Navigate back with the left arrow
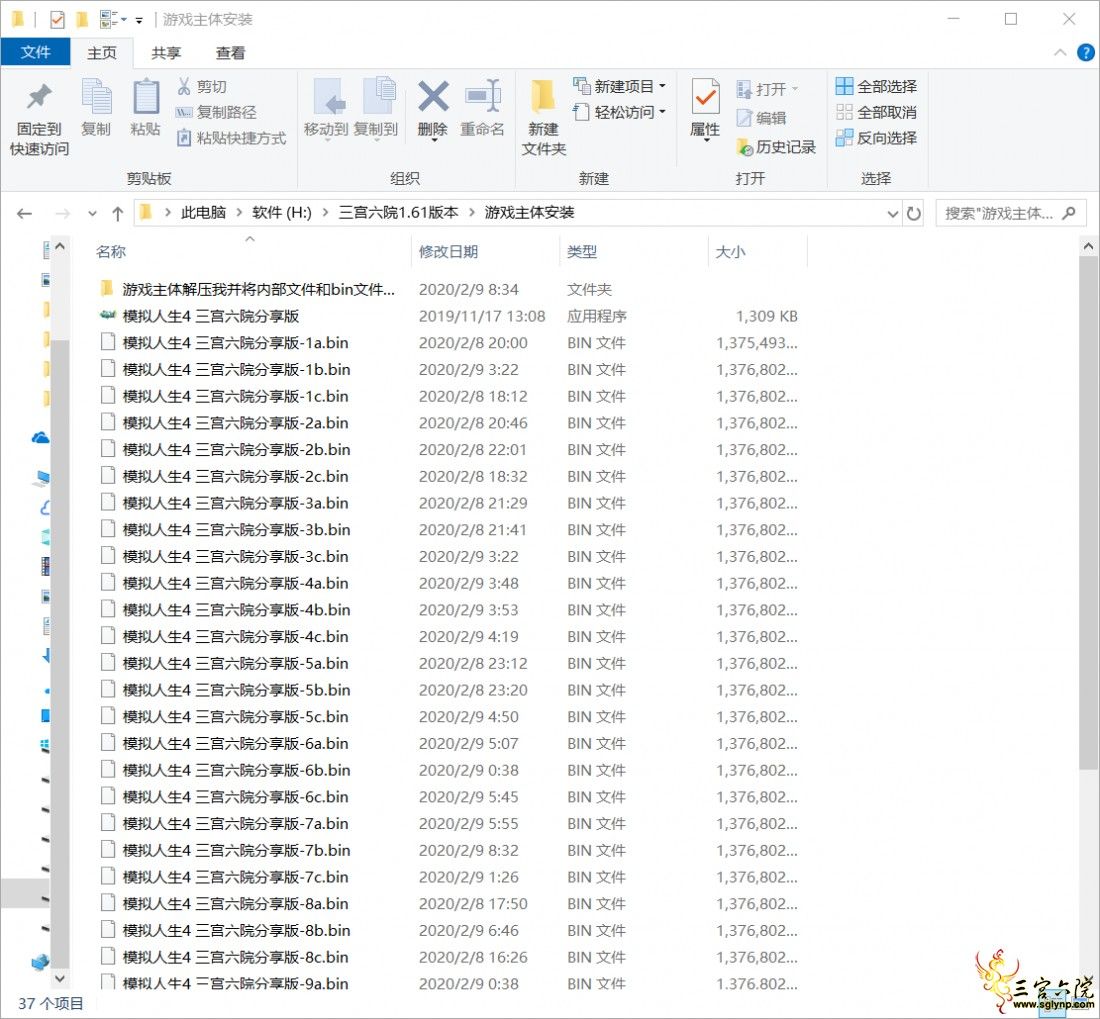The image size is (1100, 1019). [x=25, y=213]
